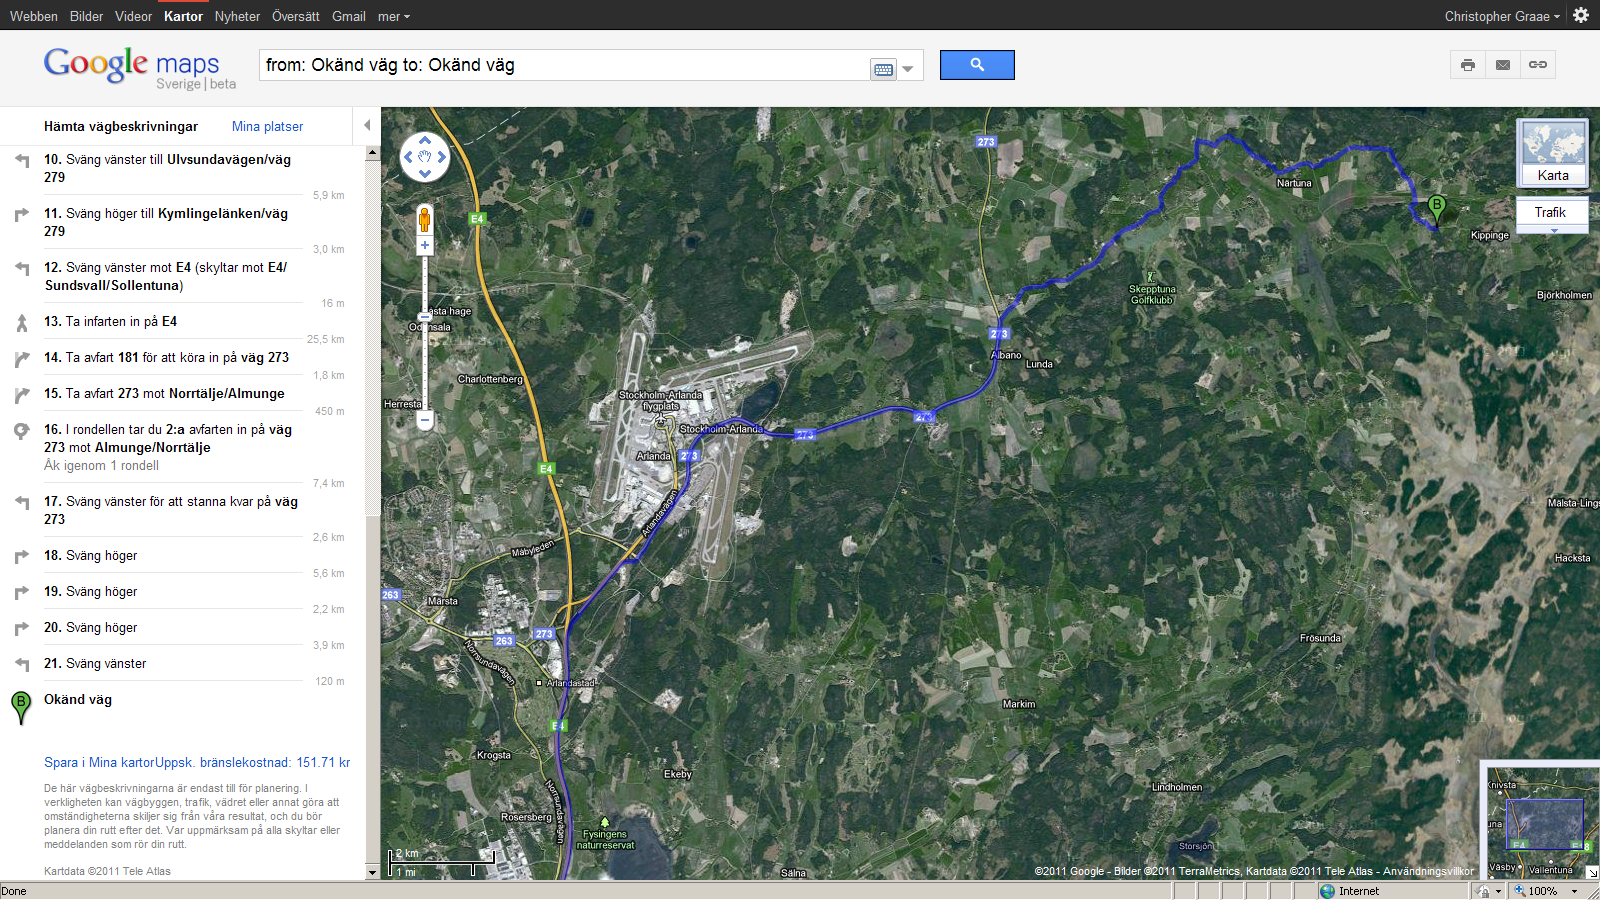This screenshot has width=1600, height=900.
Task: Switch to the Karta map view
Action: pos(1552,153)
